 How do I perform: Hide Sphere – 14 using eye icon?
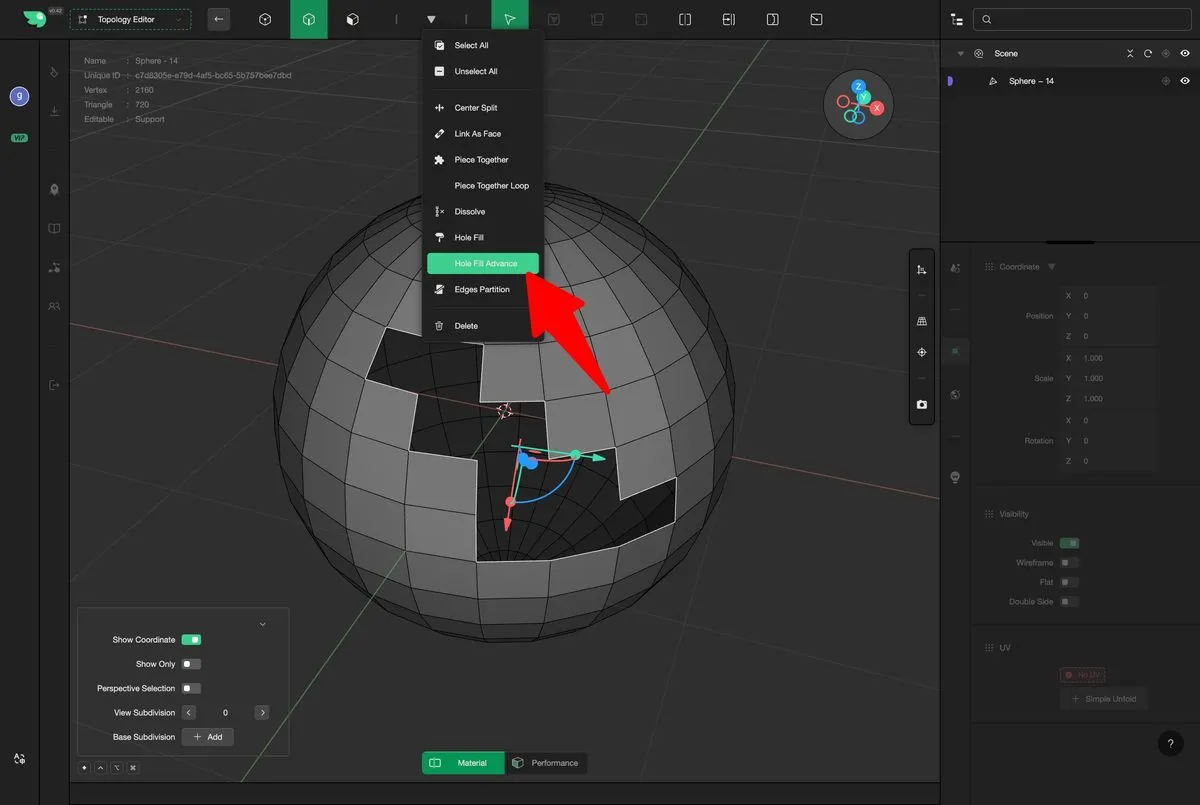tap(1185, 81)
